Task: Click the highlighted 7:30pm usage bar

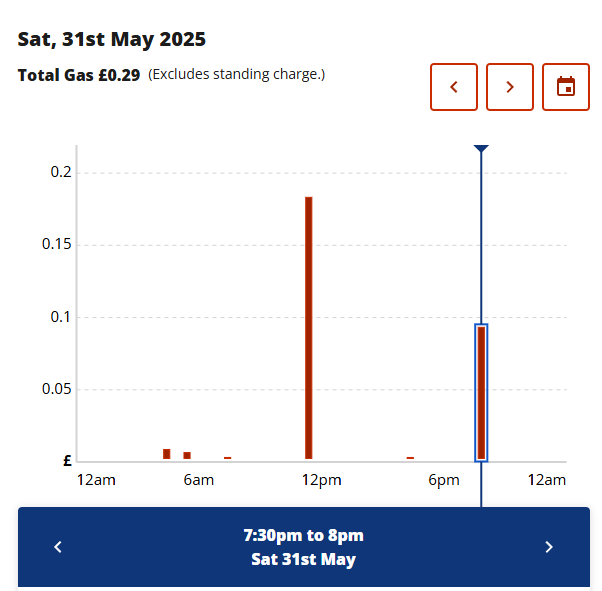Action: point(481,392)
